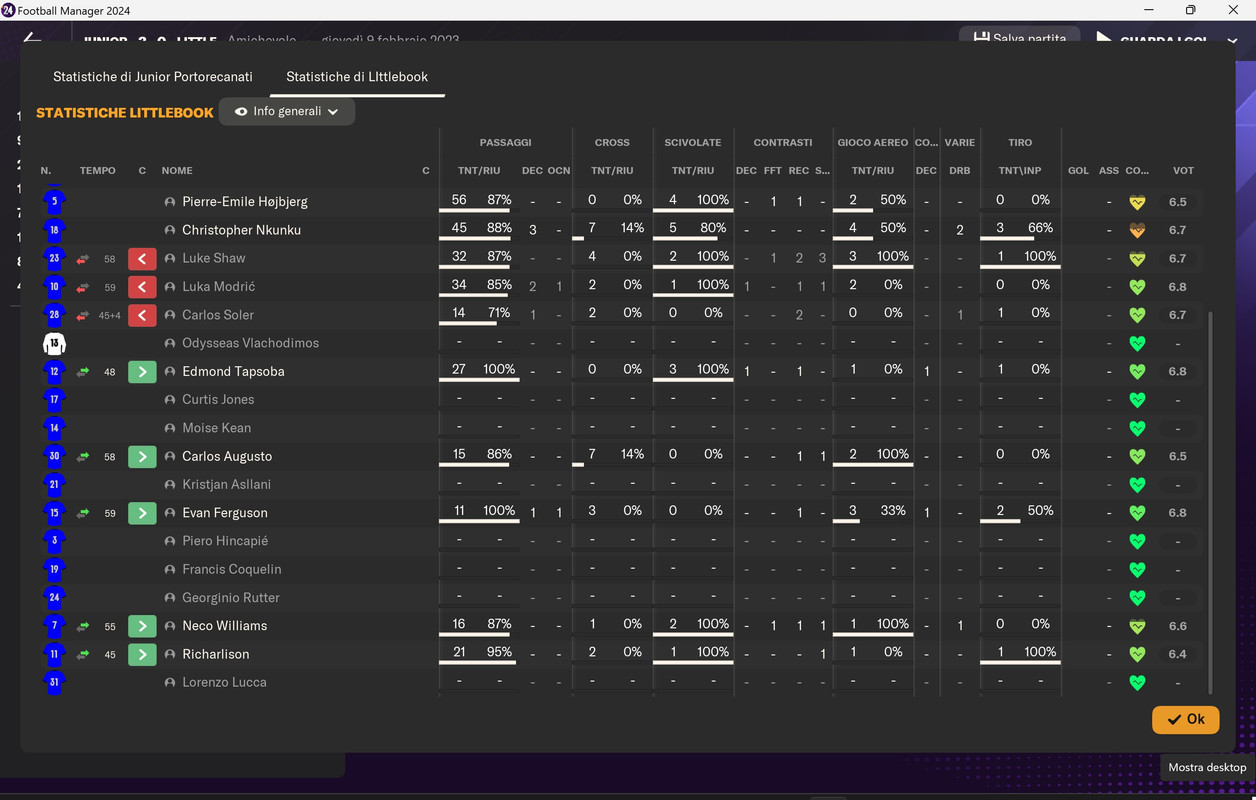Viewport: 1256px width, 800px height.
Task: Click the green substituted-on arrow for Evan Ferguson
Action: [x=142, y=513]
